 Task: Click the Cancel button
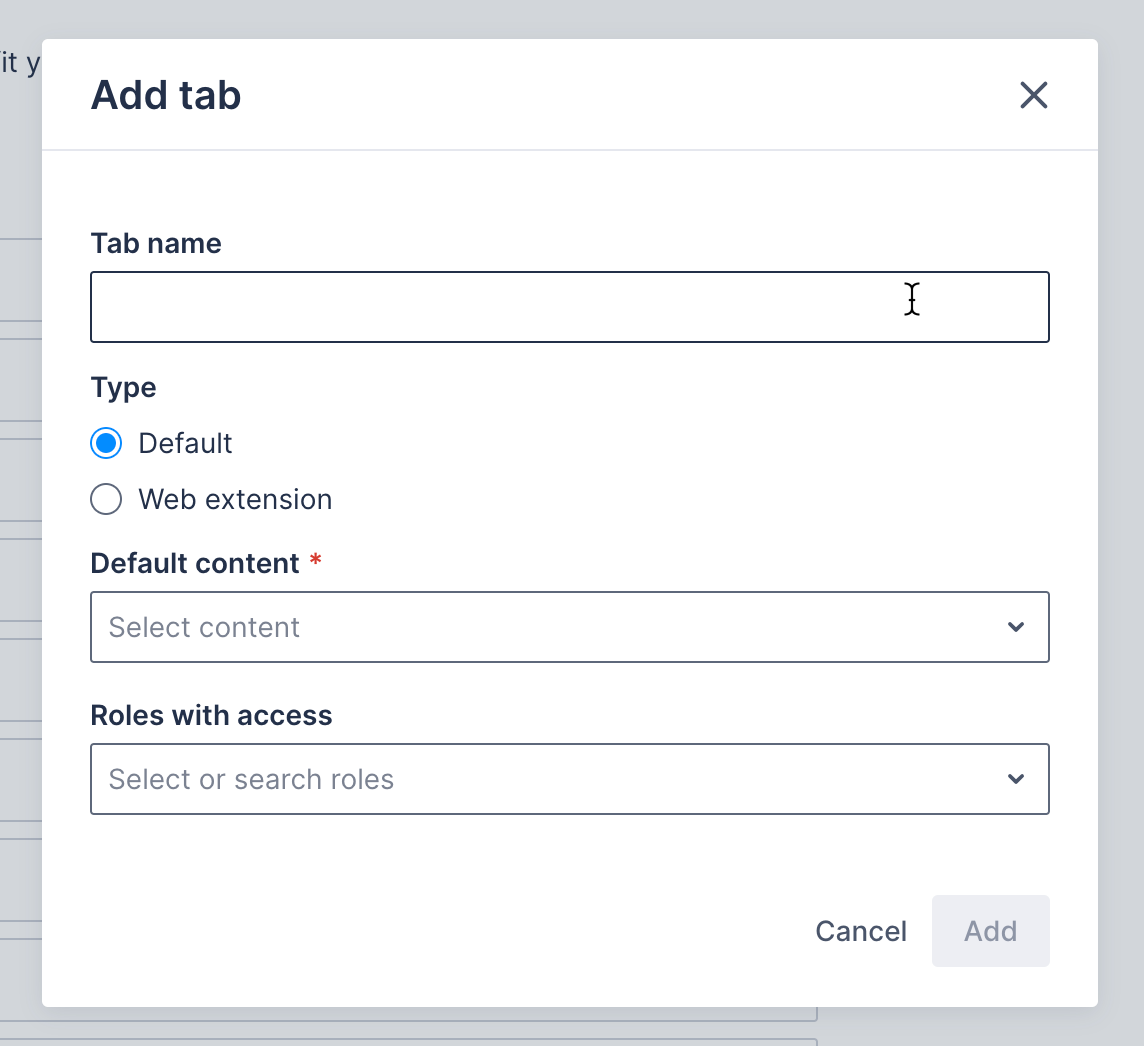pyautogui.click(x=860, y=931)
